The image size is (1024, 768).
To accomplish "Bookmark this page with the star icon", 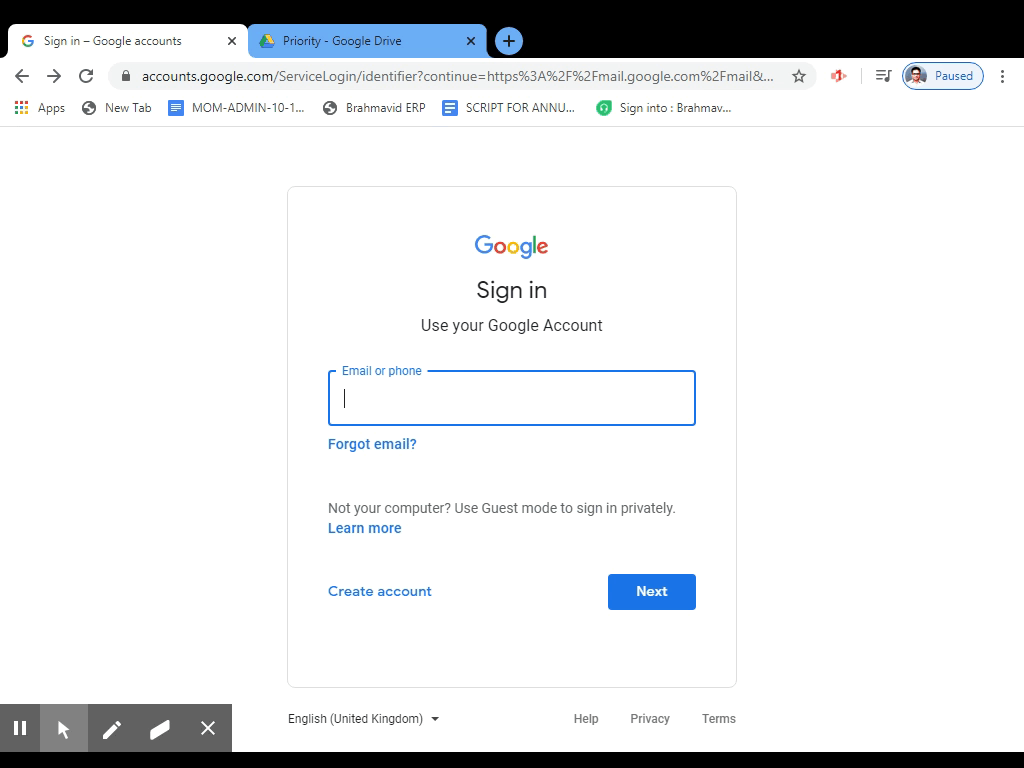I will (x=799, y=76).
